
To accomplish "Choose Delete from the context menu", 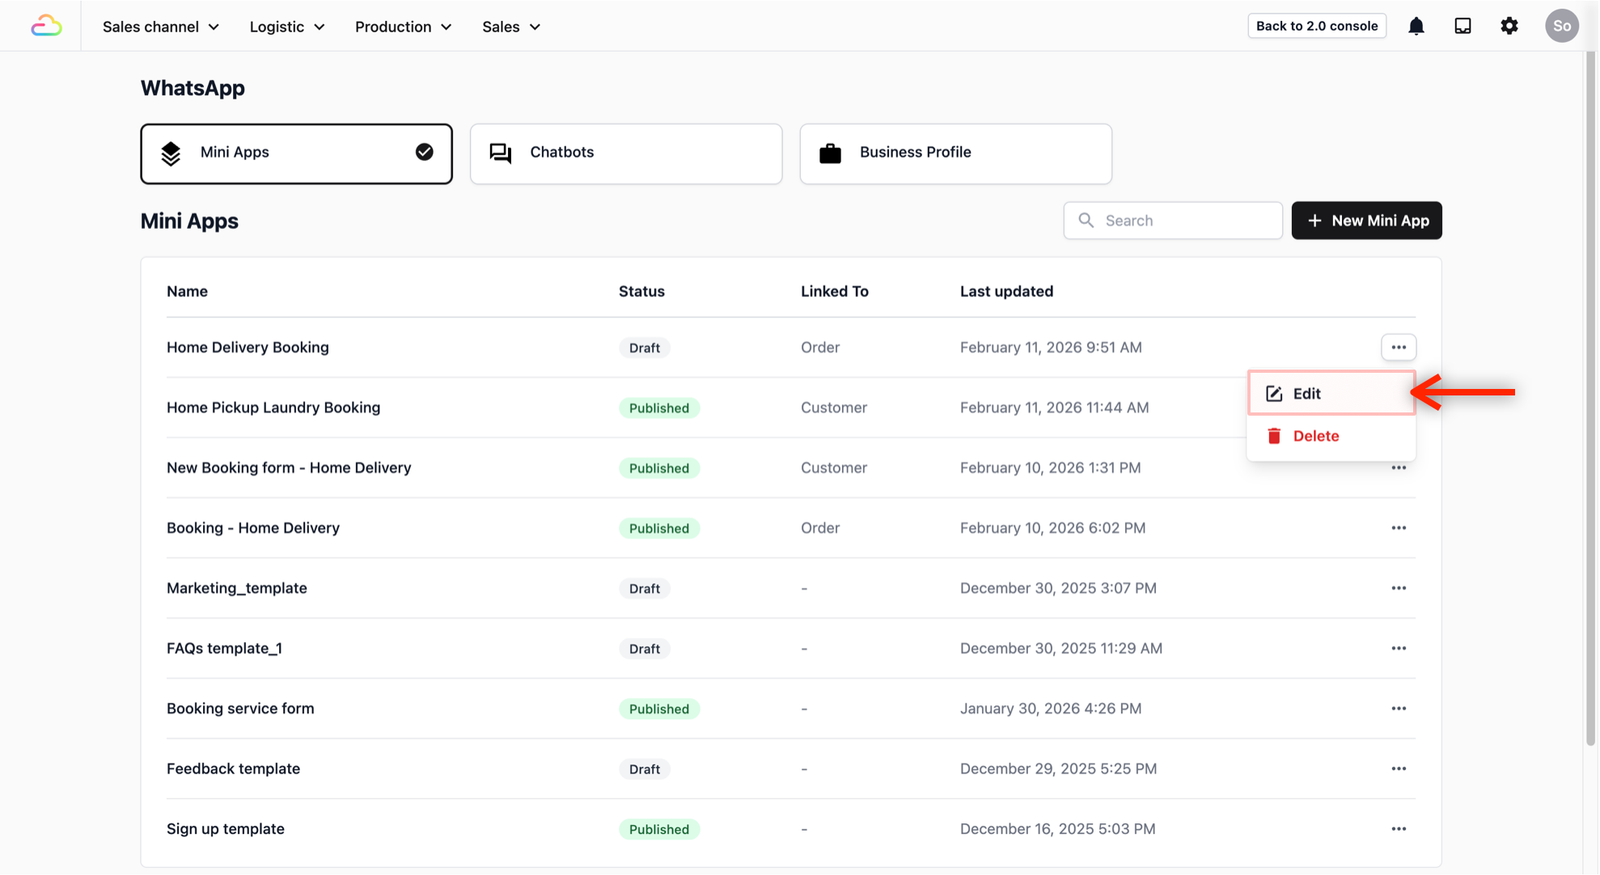I will tap(1331, 436).
